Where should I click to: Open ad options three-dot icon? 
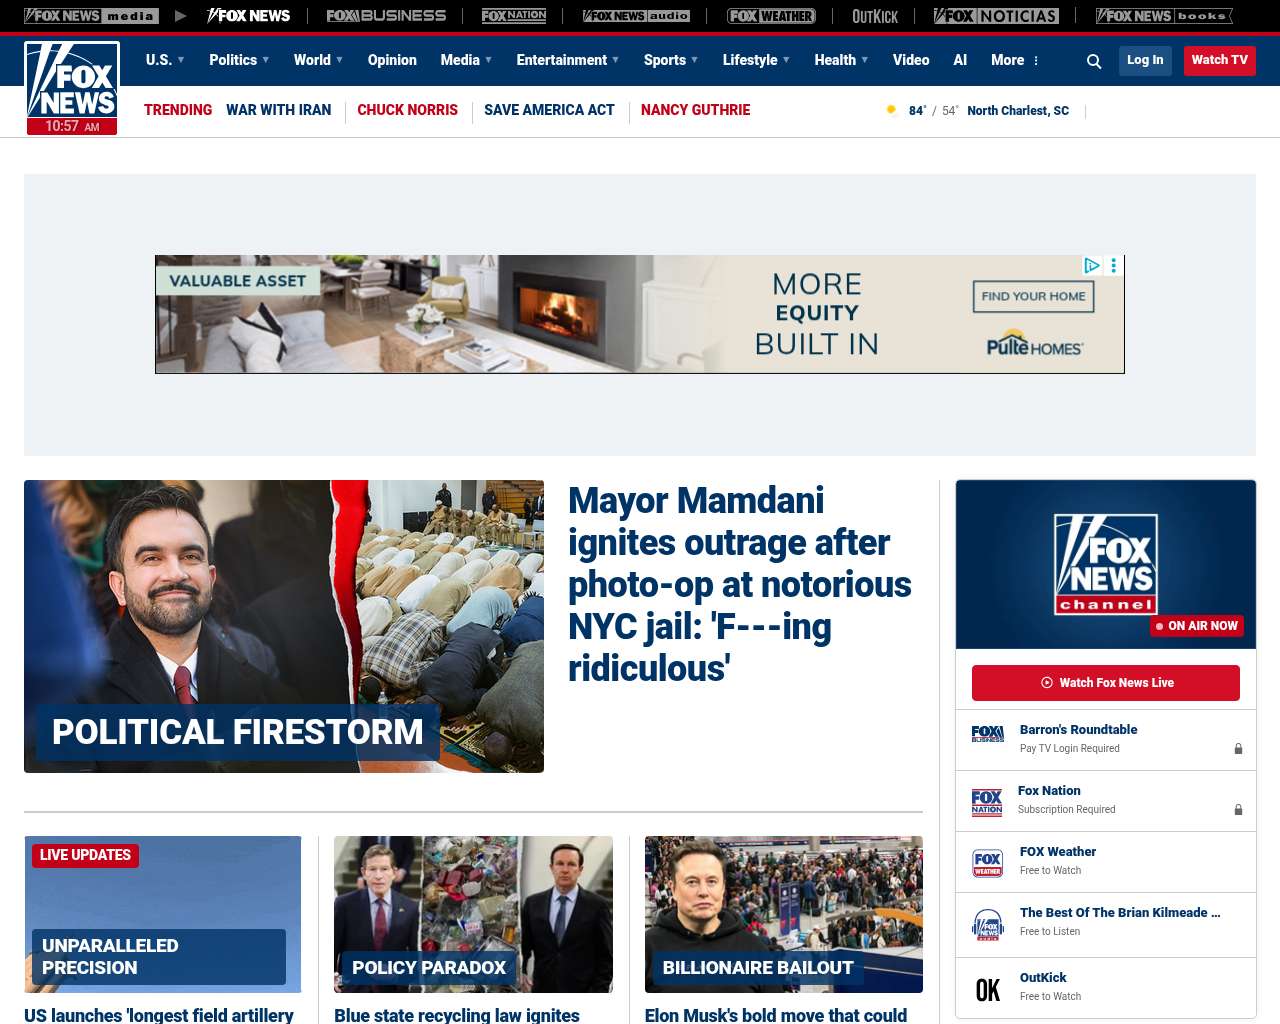coord(1113,265)
